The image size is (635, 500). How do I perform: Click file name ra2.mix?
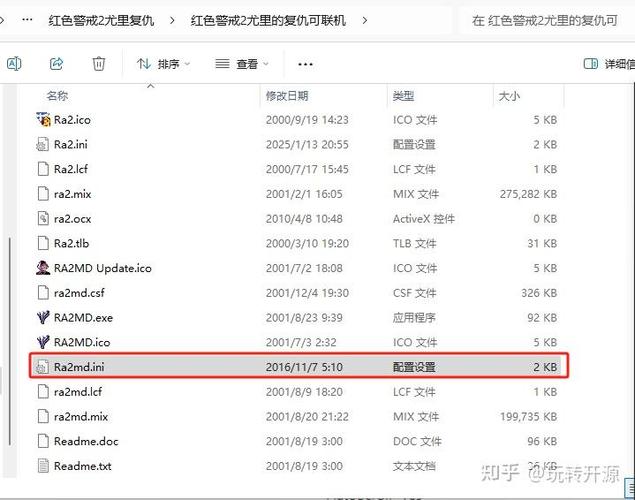[x=72, y=194]
